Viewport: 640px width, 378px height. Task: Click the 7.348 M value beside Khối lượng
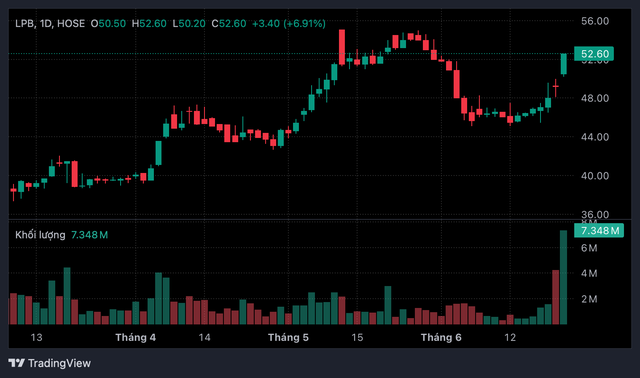tap(89, 235)
